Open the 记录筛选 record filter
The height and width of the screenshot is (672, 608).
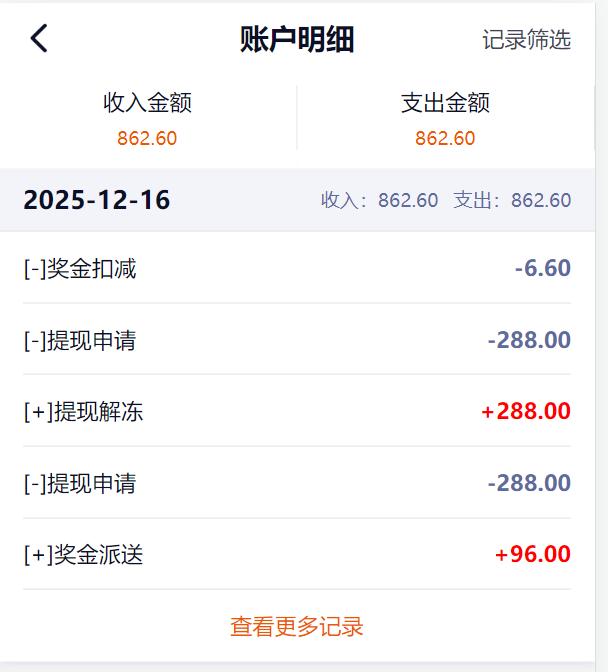pyautogui.click(x=526, y=40)
